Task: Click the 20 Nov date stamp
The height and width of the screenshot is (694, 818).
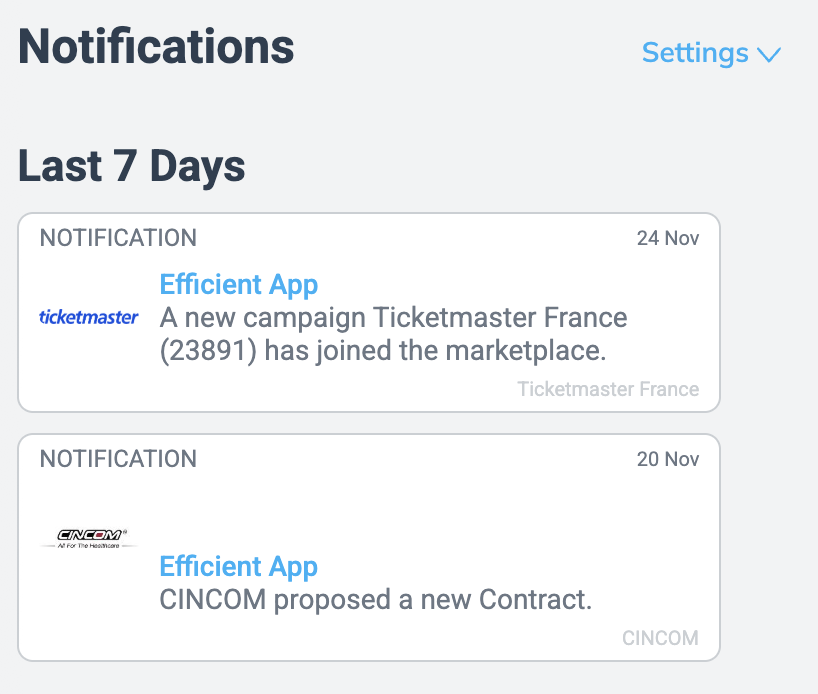Action: pyautogui.click(x=668, y=459)
